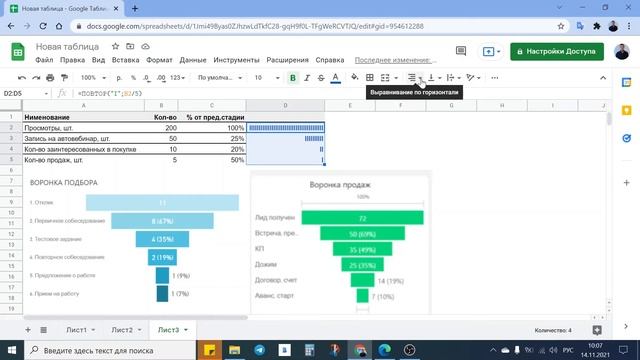Image resolution: width=640 pixels, height=360 pixels.
Task: Print the spreadsheet
Action: click(x=50, y=78)
